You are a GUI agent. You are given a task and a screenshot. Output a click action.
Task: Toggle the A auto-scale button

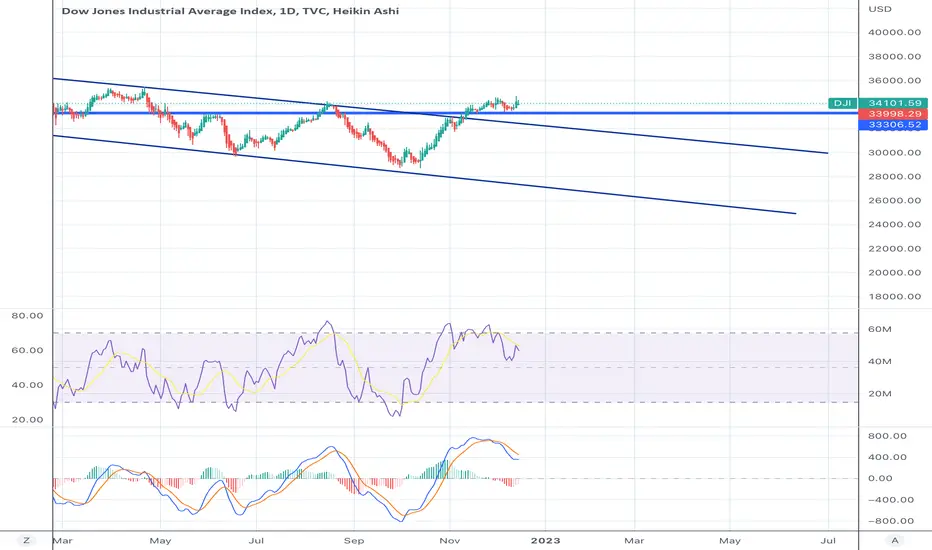[x=895, y=540]
